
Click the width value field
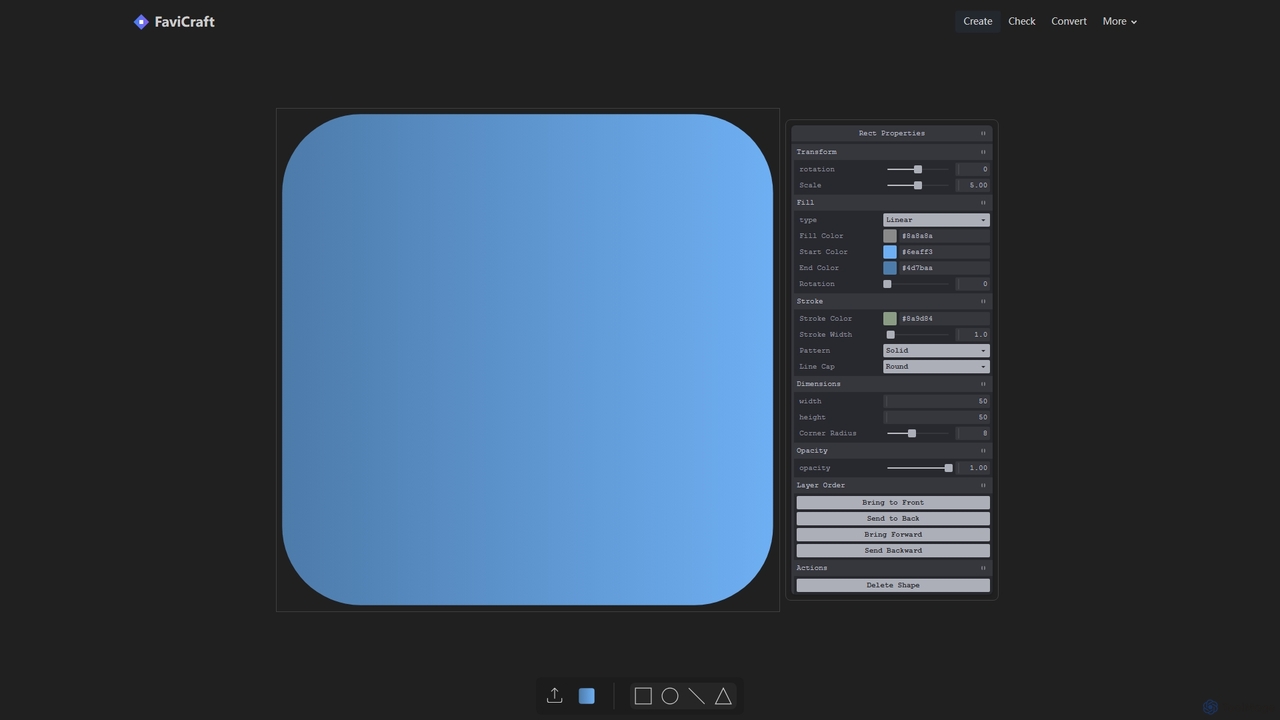[x=937, y=402]
